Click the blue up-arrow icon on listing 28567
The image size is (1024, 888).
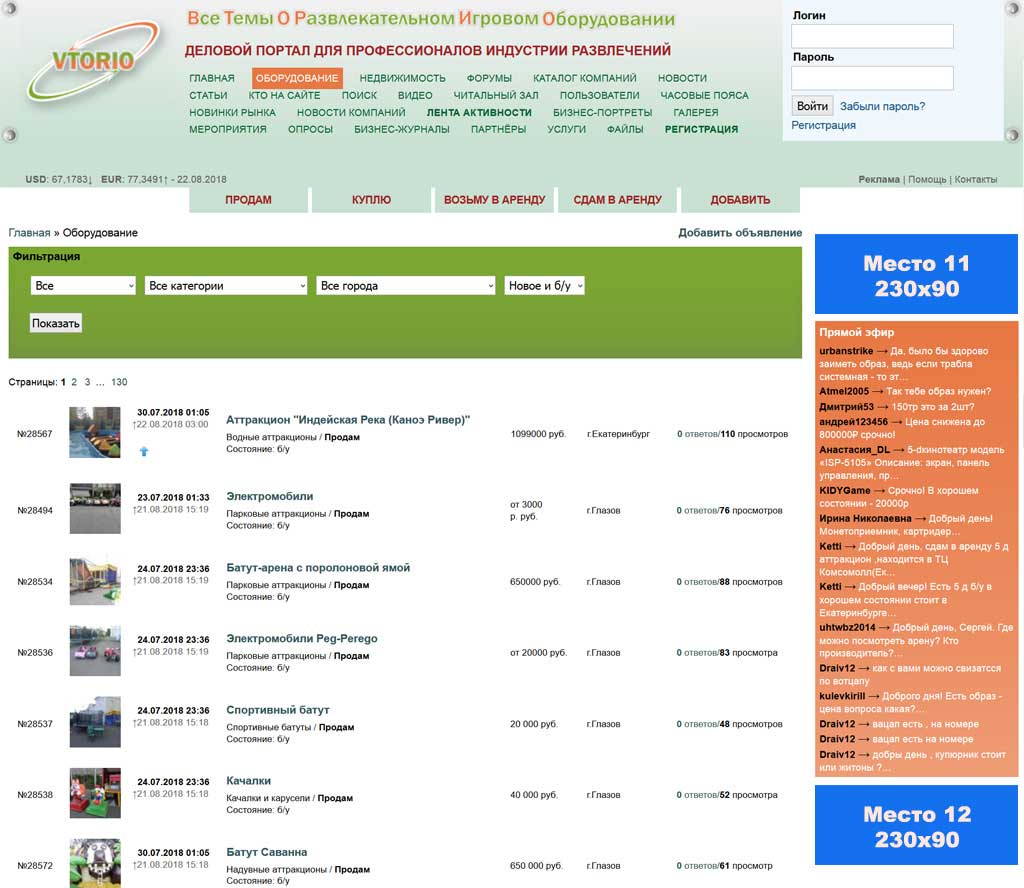point(144,451)
